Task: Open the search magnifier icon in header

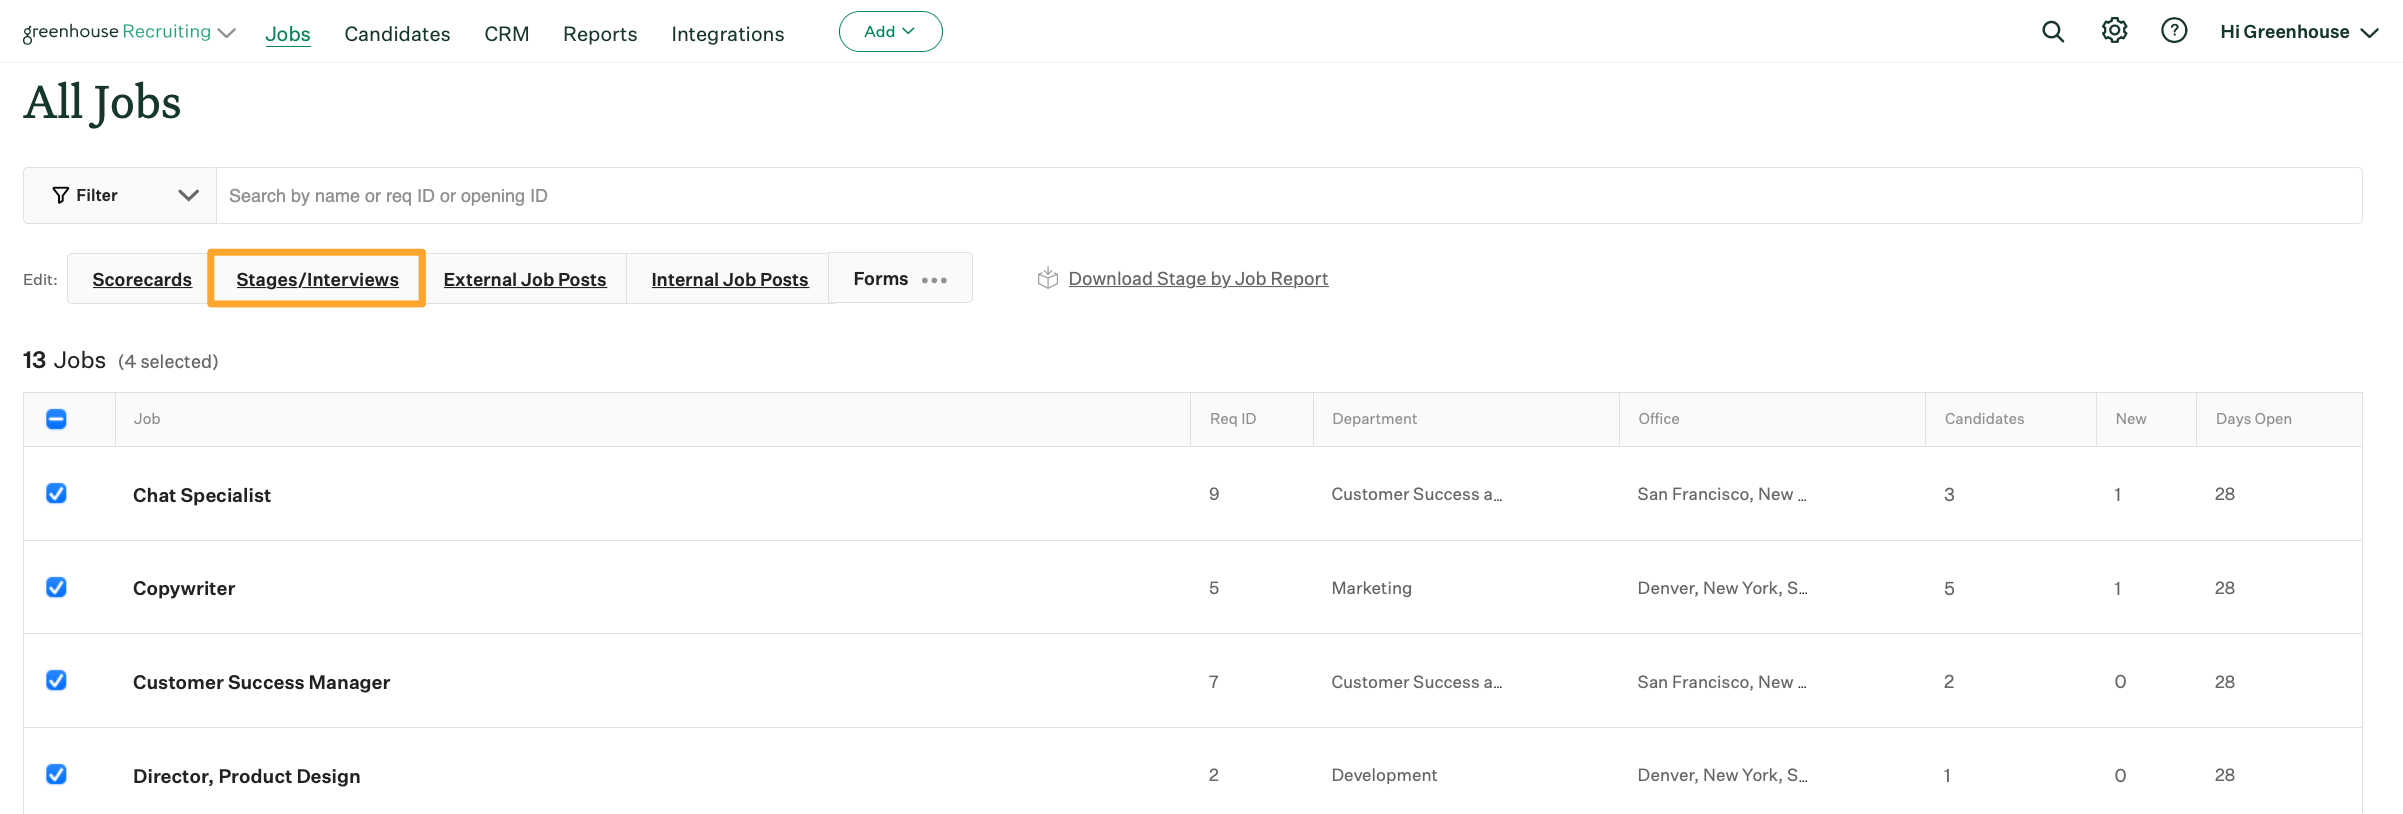Action: [2053, 32]
